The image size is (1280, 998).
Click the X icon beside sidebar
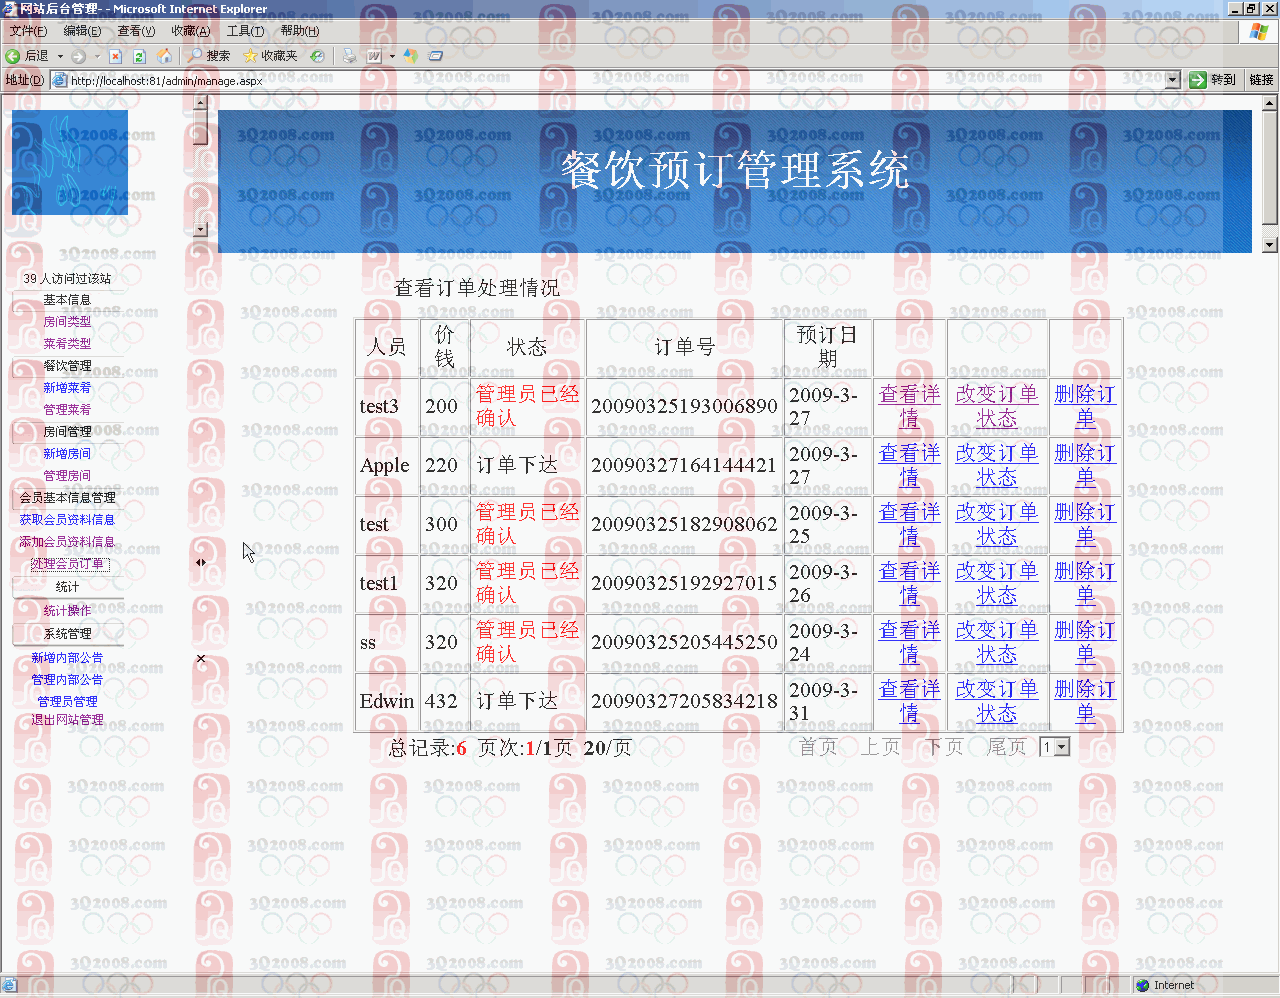(x=201, y=658)
